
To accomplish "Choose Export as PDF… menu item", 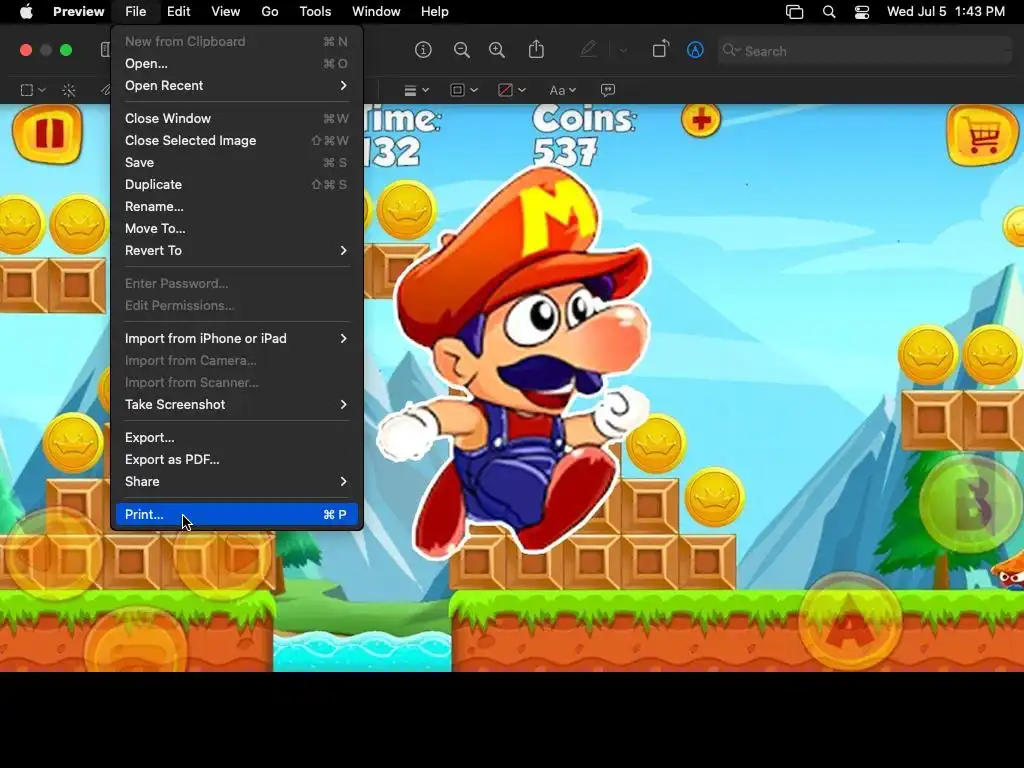I will point(236,460).
